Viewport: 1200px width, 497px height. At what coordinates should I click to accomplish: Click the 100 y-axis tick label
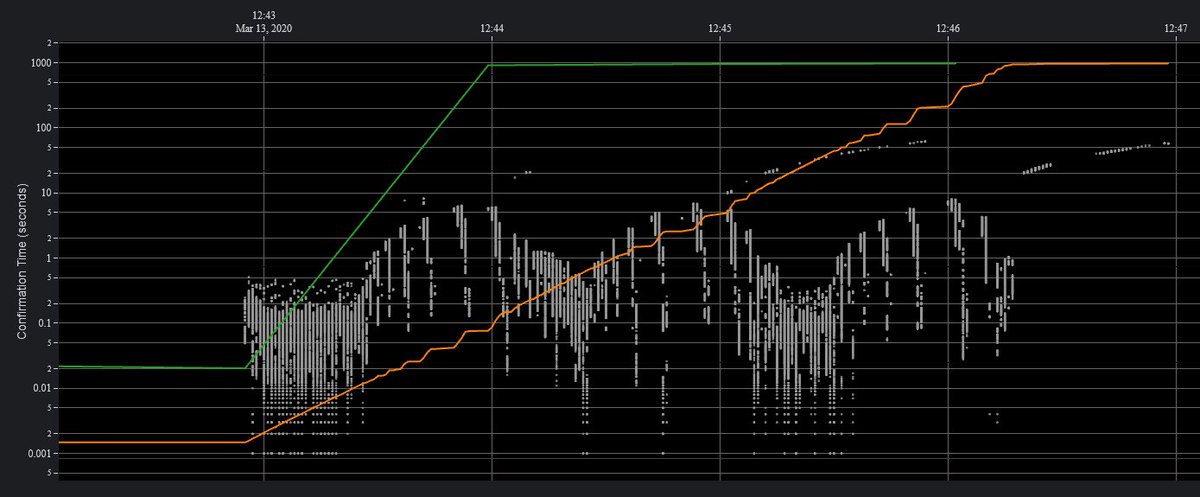43,128
